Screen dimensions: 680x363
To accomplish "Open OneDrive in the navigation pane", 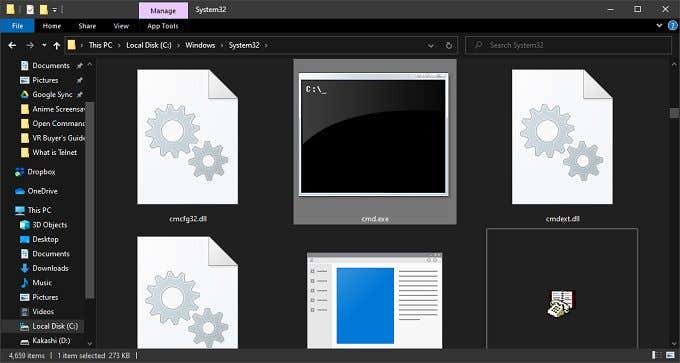I will [42, 191].
